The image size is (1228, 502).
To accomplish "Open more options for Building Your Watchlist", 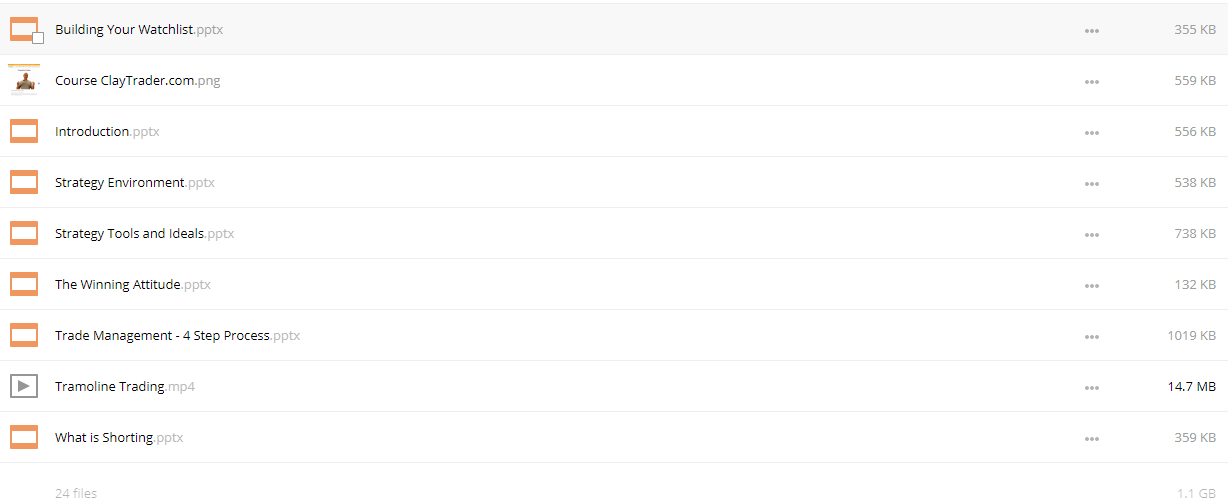I will [x=1092, y=31].
